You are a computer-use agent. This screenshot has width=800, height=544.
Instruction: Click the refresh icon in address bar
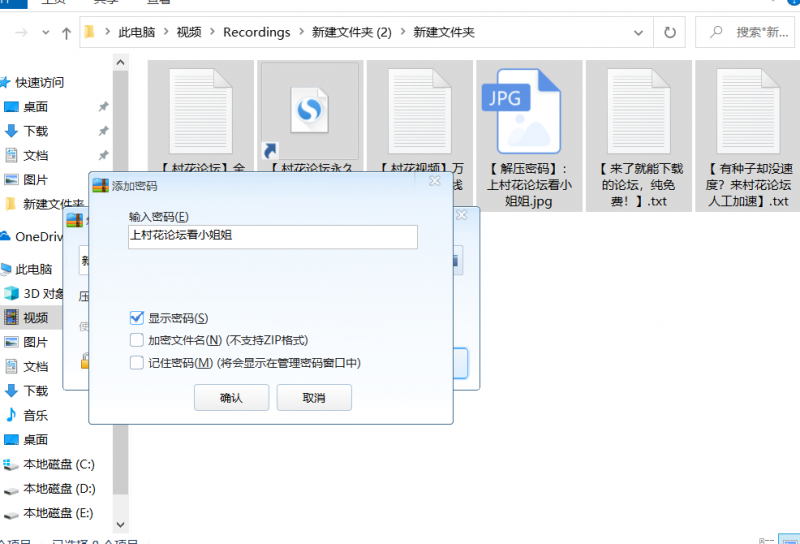tap(669, 33)
